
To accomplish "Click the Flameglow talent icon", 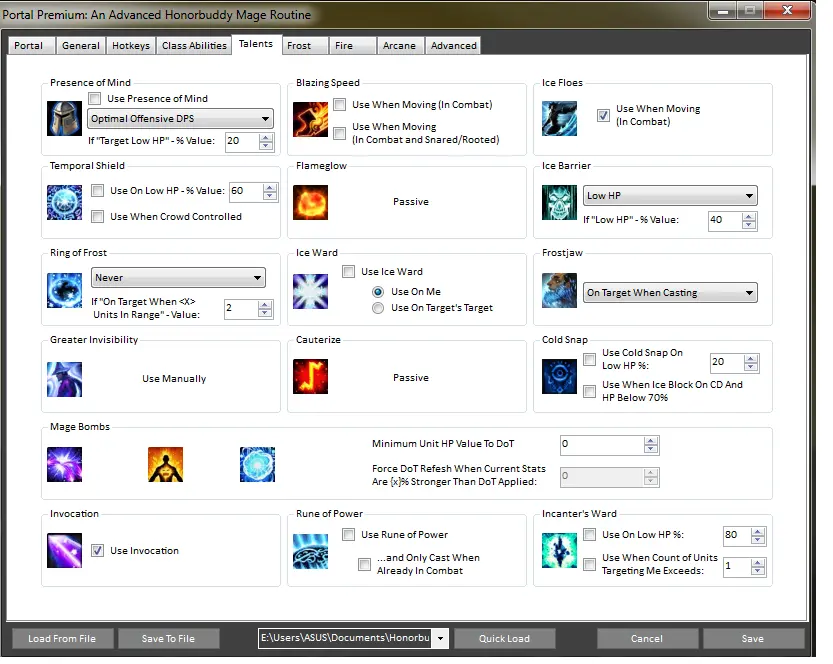I will (x=310, y=202).
